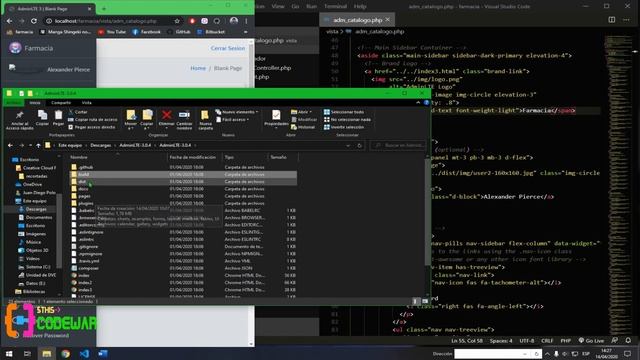Screen dimensions: 640x360
Task: Open the Abrir dropdown in ribbon
Action: coord(302,112)
